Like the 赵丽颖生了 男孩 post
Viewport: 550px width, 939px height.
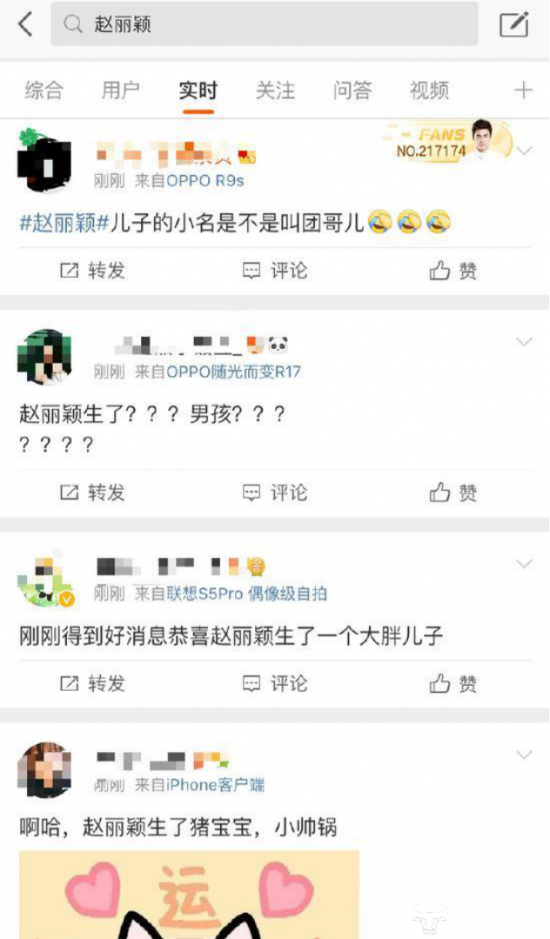453,493
